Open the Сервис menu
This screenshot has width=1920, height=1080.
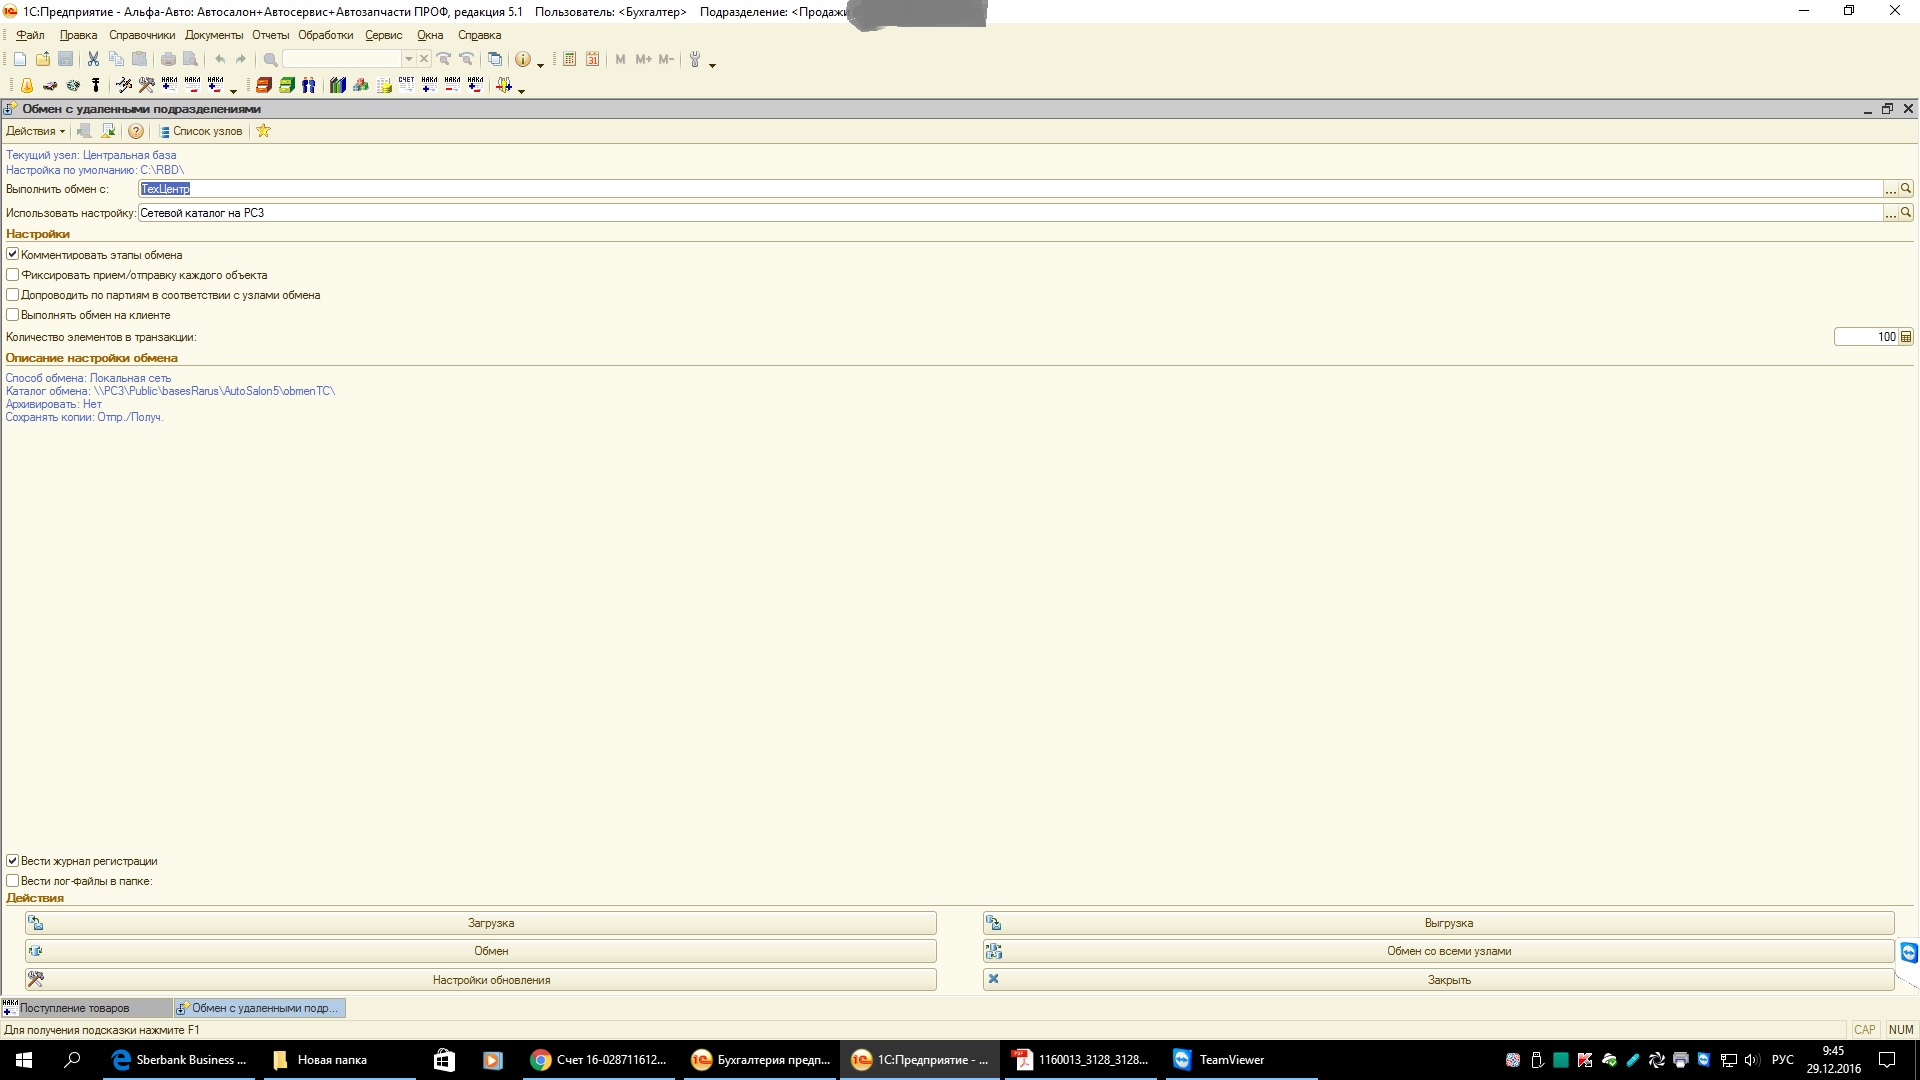point(384,35)
